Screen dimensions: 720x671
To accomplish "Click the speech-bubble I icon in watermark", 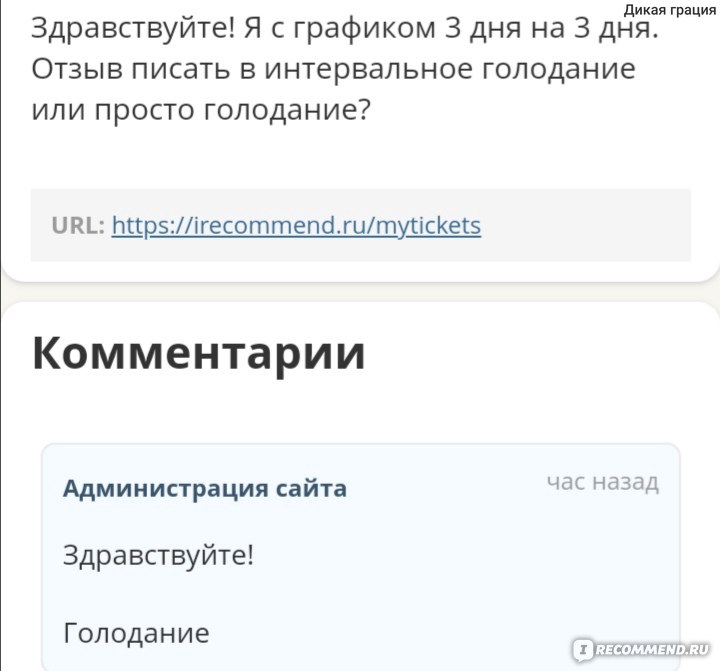I will (x=583, y=649).
